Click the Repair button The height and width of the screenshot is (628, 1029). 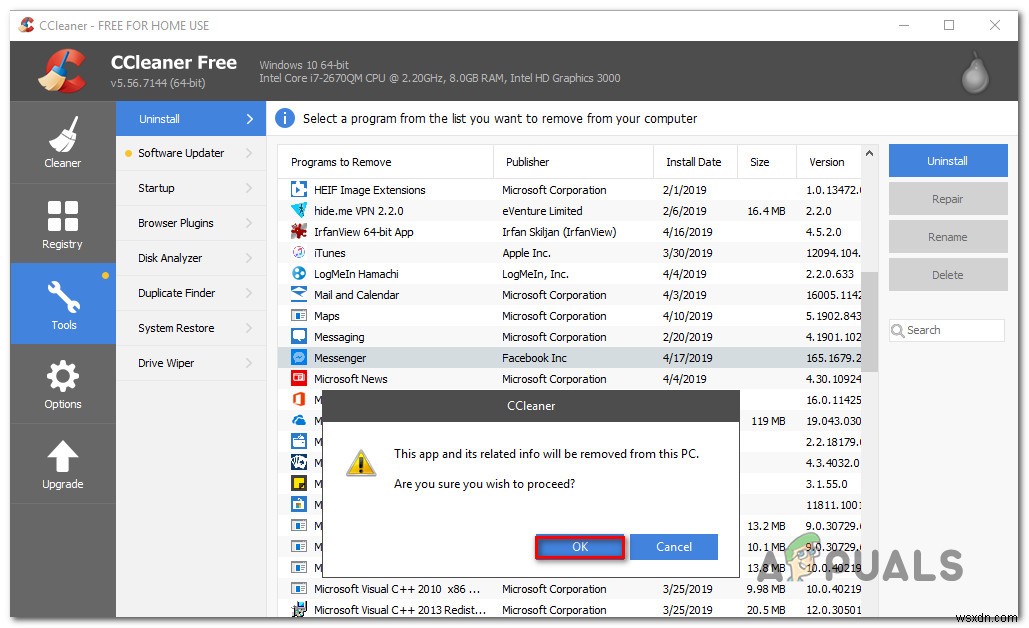947,199
